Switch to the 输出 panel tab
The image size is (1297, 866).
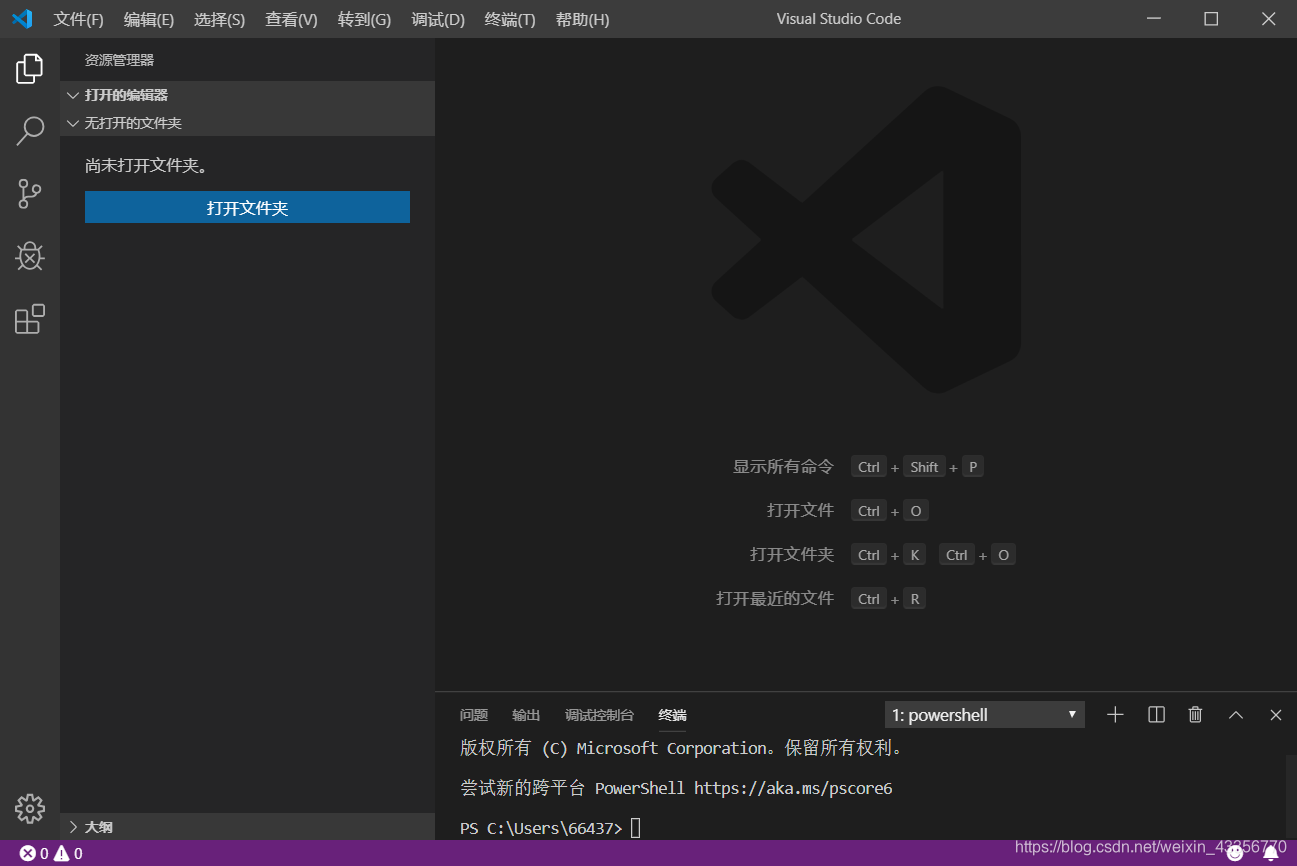click(526, 715)
